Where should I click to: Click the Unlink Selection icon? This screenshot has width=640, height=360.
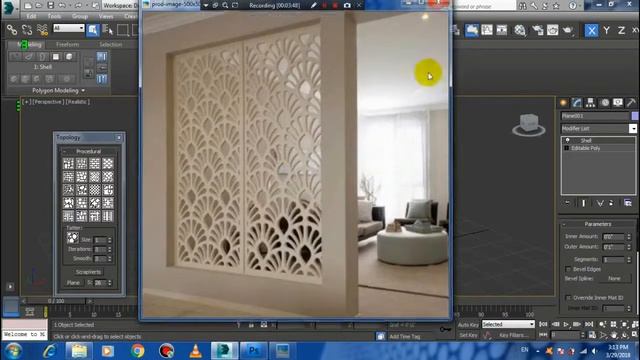tap(27, 30)
